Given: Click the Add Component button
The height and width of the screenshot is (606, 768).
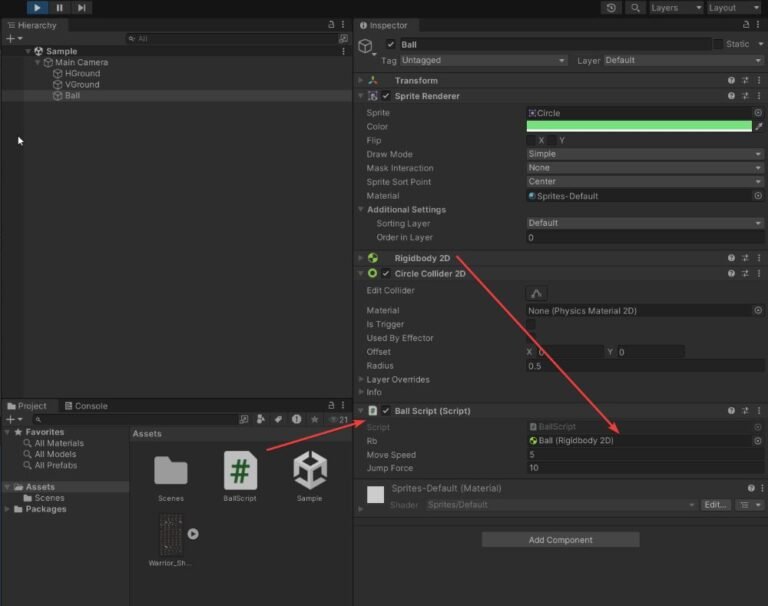Looking at the screenshot, I should click(560, 540).
